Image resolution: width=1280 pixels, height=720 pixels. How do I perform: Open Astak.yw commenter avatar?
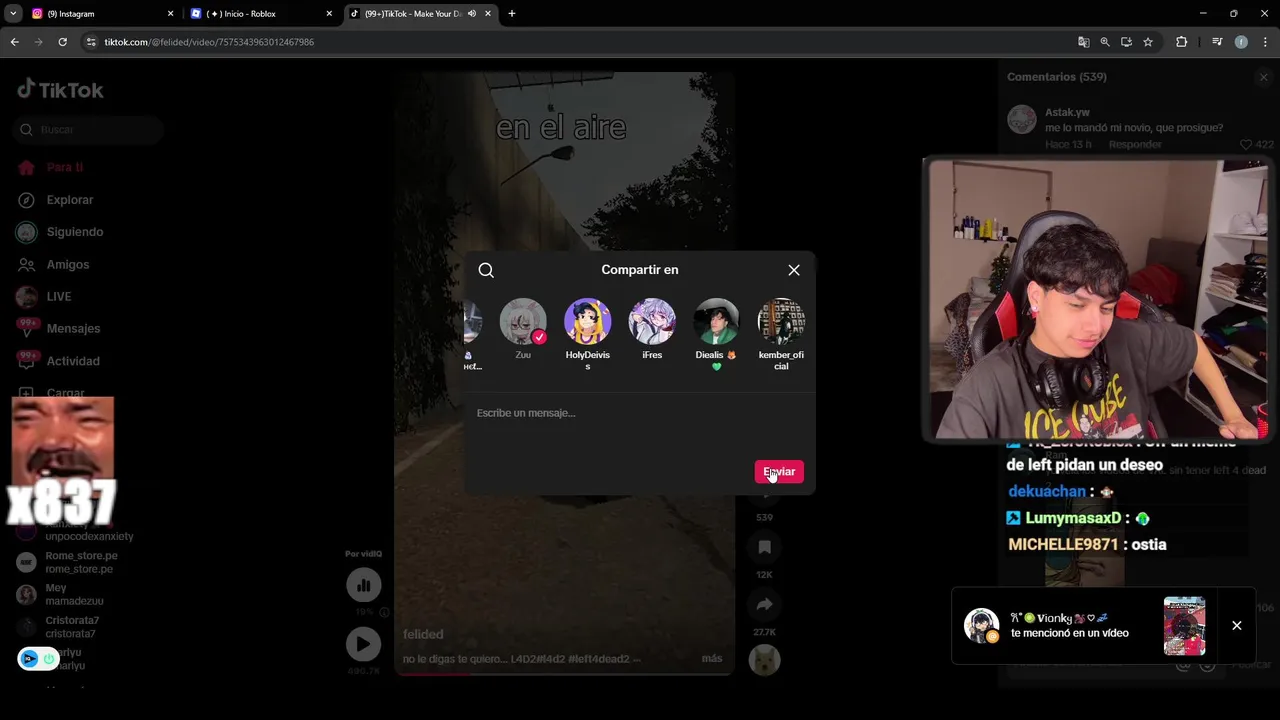click(1022, 120)
